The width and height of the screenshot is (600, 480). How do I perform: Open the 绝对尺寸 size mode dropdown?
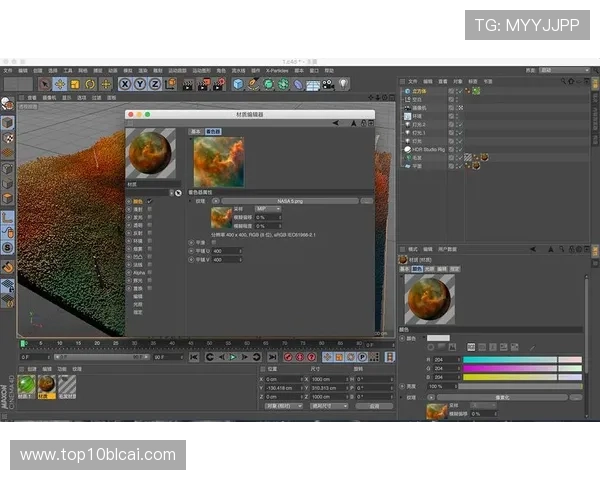pos(329,406)
